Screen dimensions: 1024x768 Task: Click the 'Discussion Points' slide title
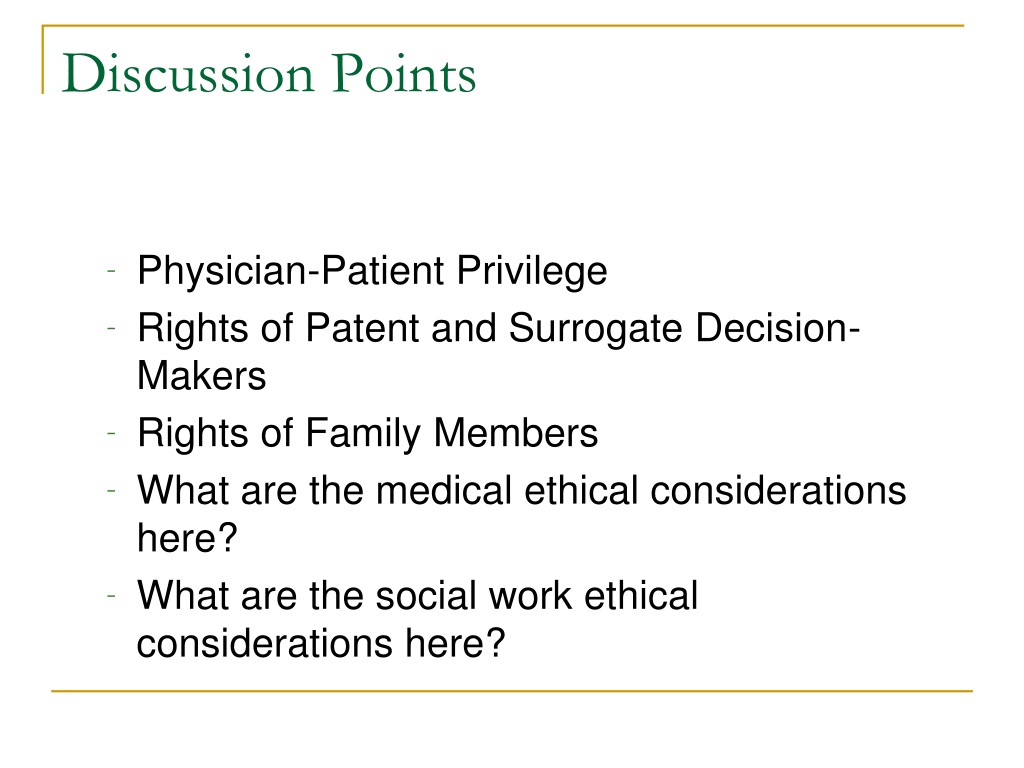(268, 73)
